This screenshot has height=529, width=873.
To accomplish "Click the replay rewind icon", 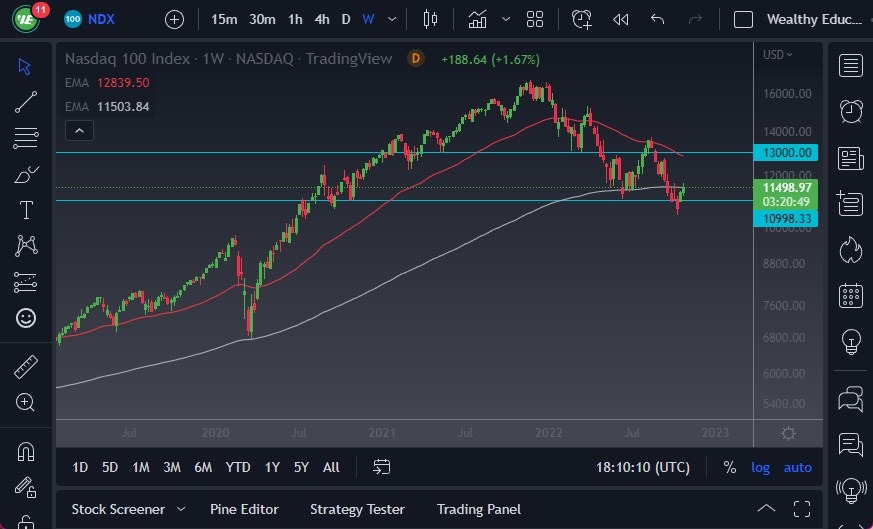I will click(x=620, y=19).
